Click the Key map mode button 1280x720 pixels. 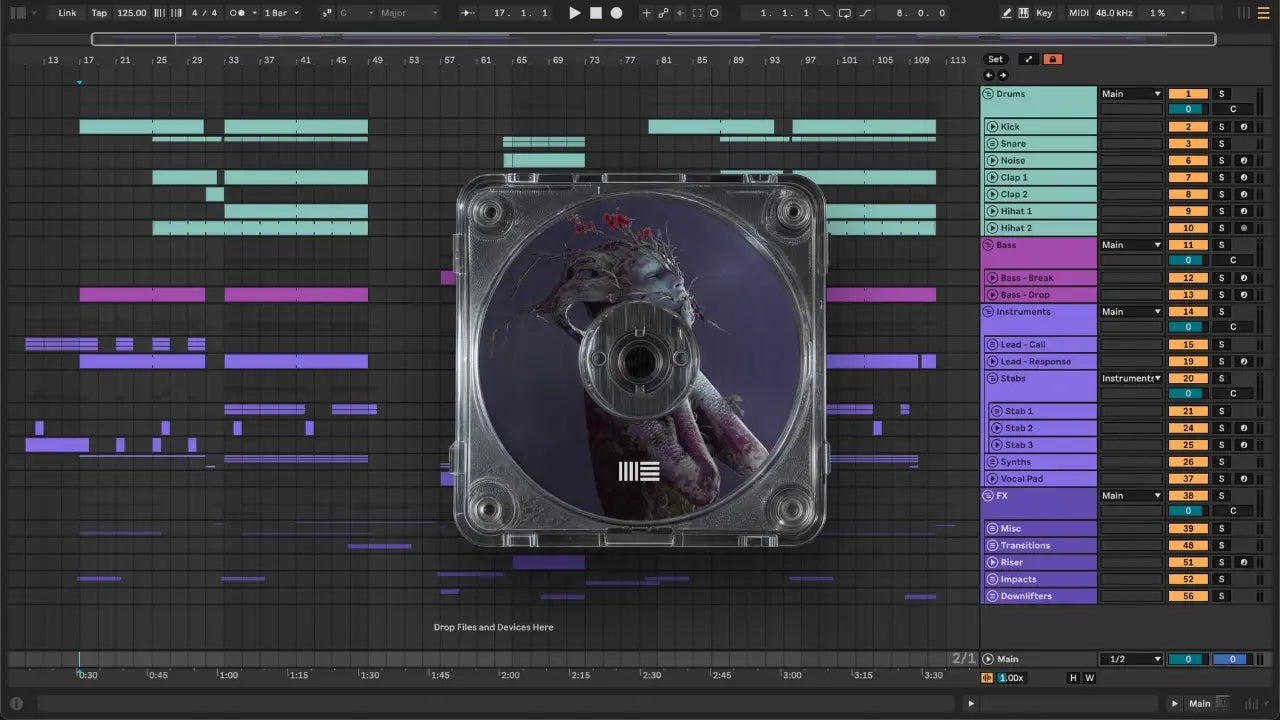coord(1044,13)
